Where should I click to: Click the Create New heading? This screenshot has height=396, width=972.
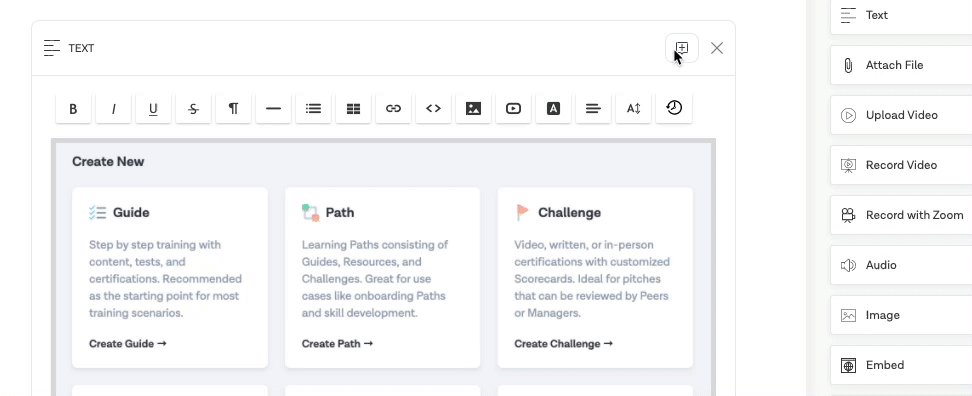108,162
